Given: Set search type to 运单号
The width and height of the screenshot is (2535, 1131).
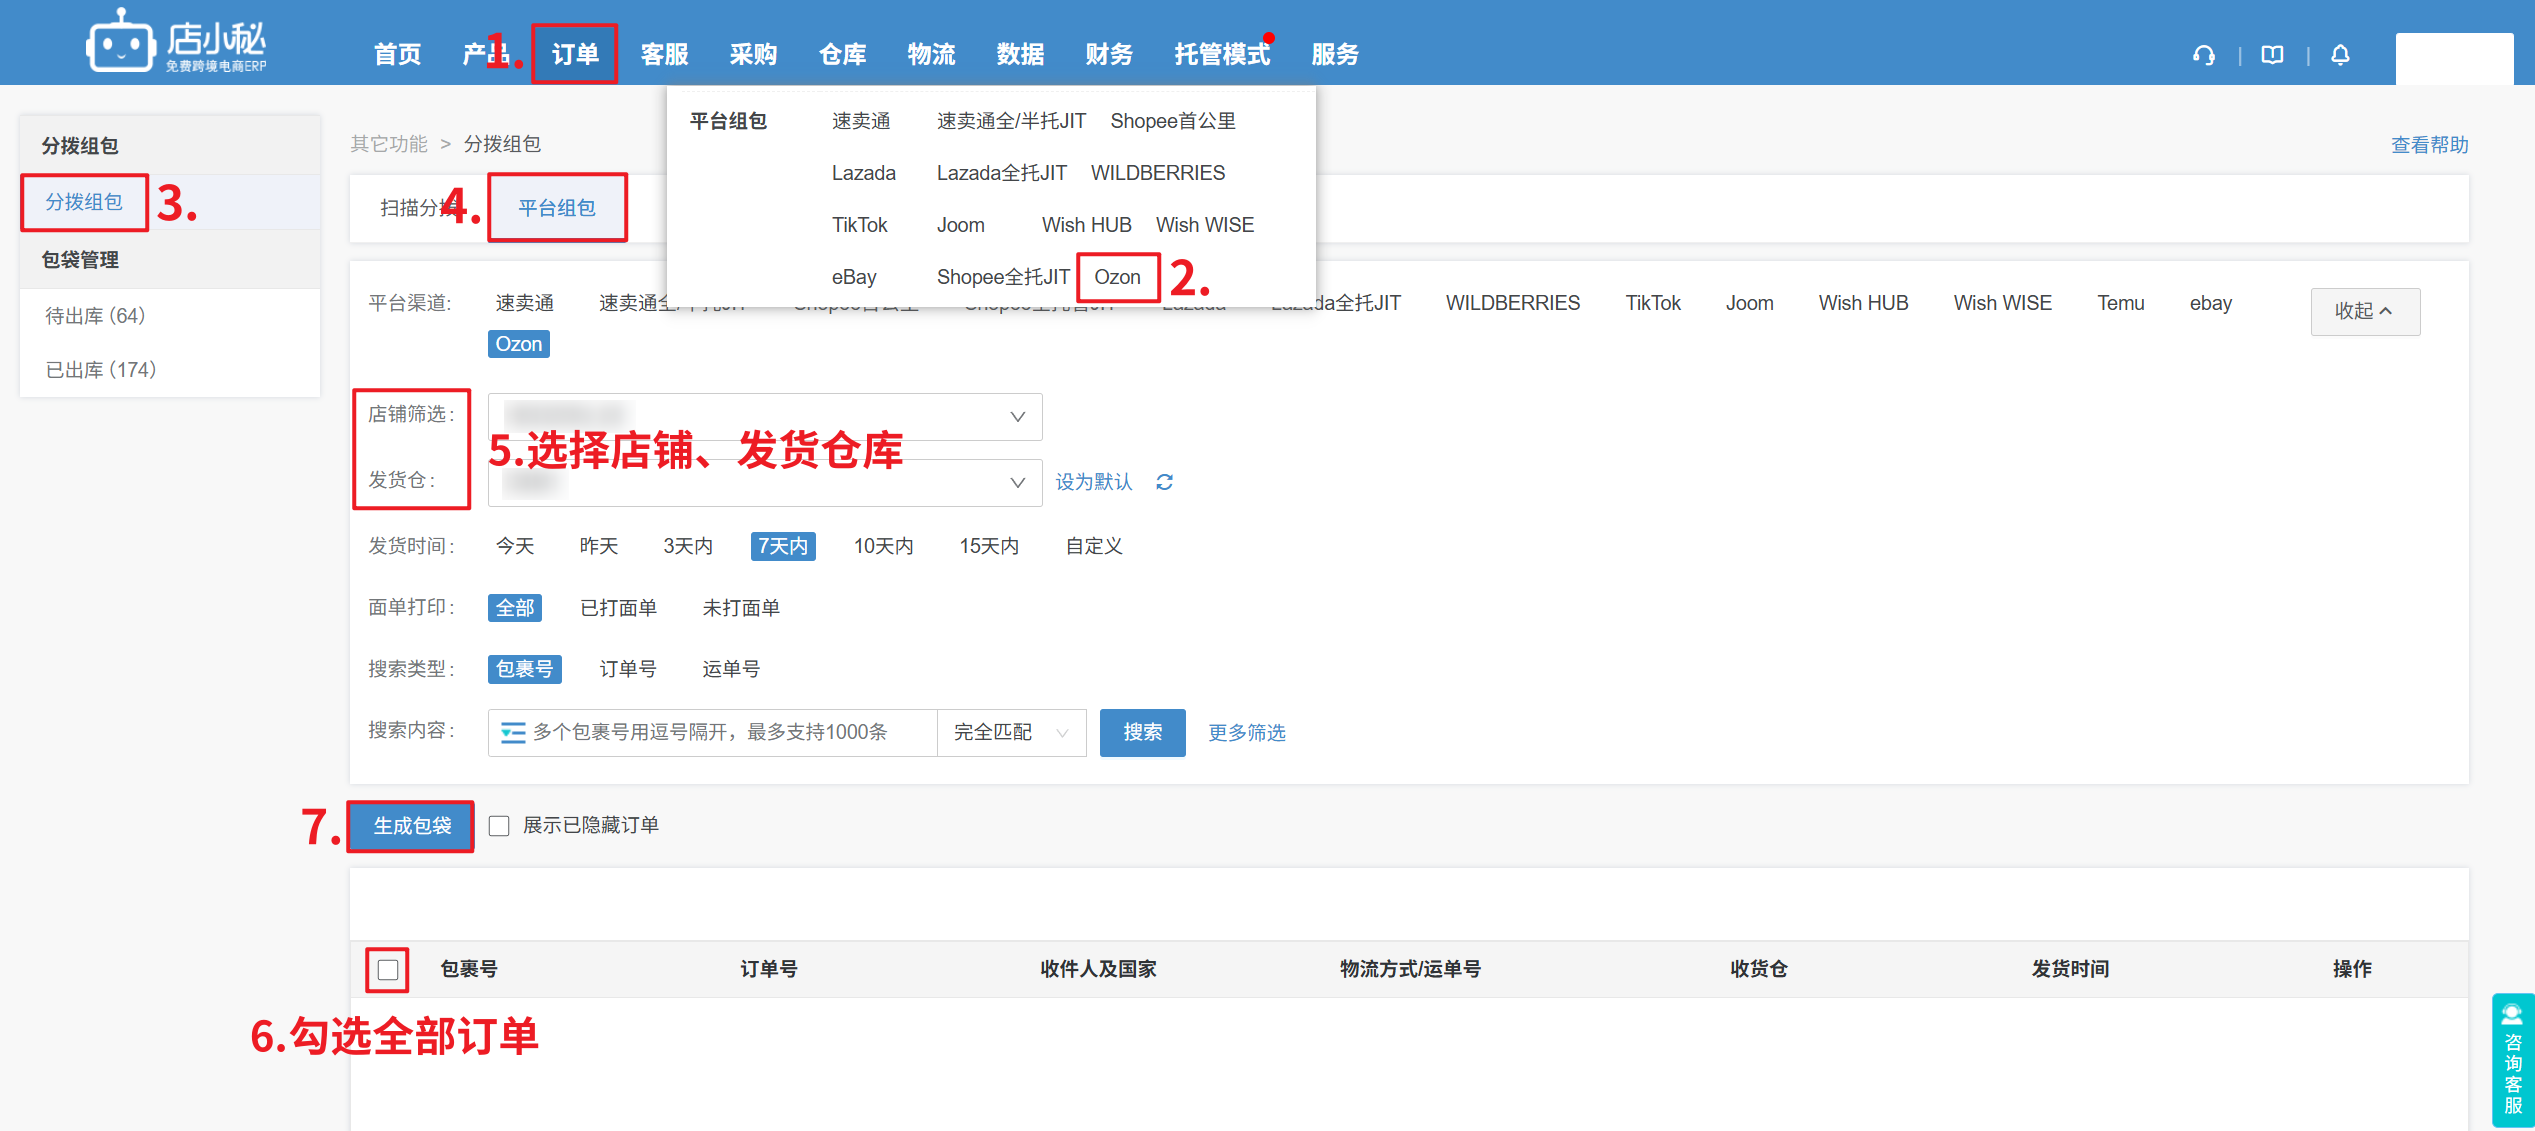Looking at the screenshot, I should click(731, 669).
